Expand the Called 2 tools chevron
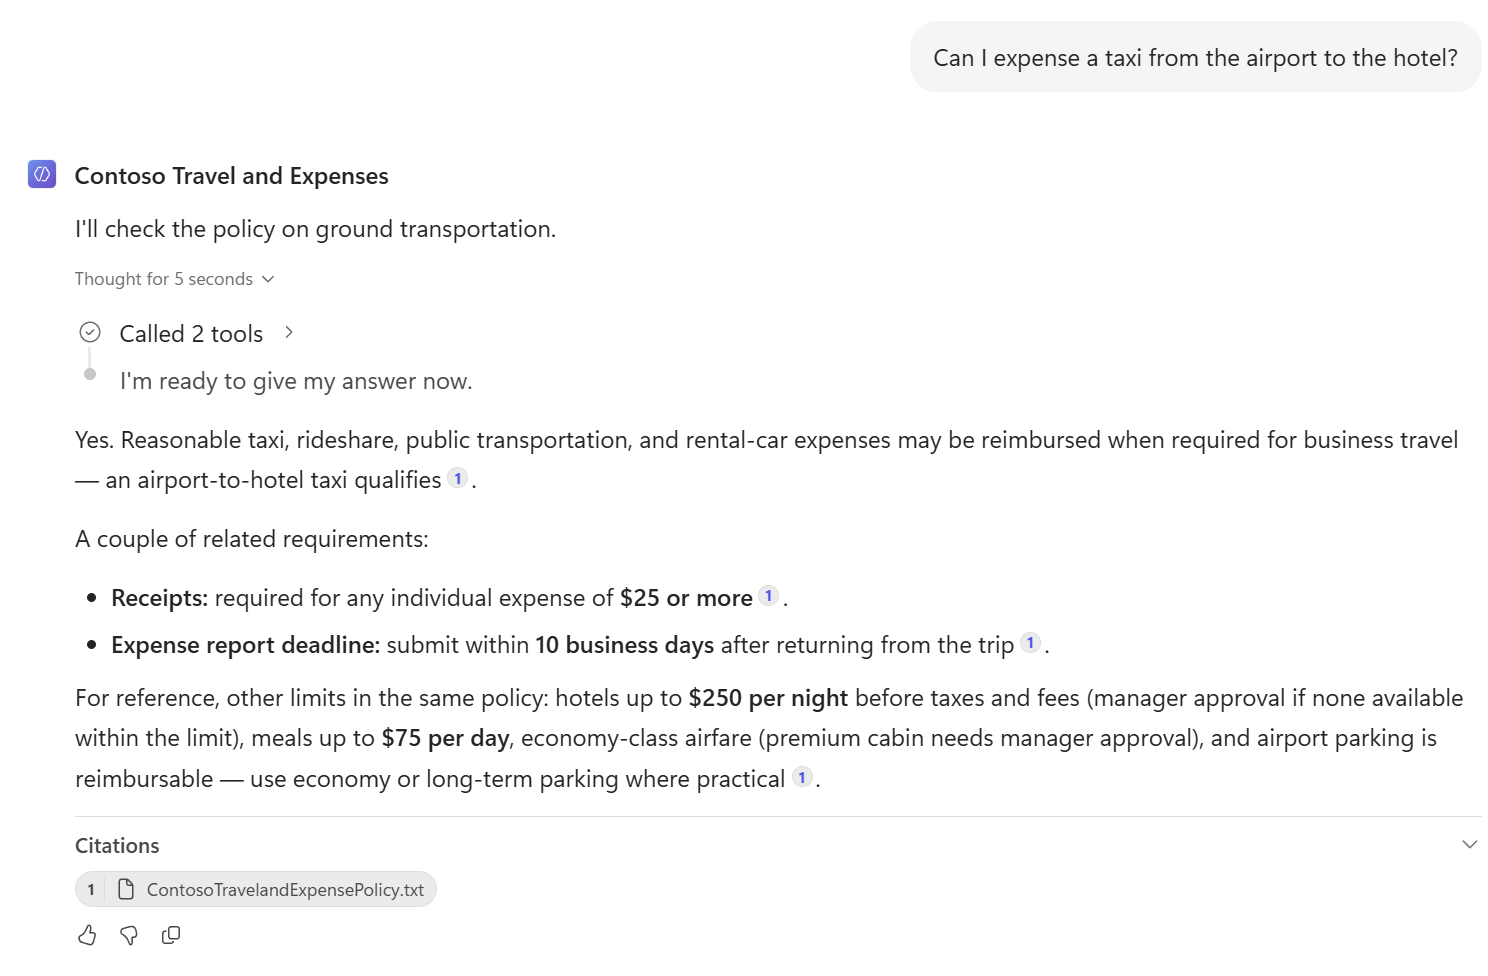The height and width of the screenshot is (976, 1488). (289, 332)
